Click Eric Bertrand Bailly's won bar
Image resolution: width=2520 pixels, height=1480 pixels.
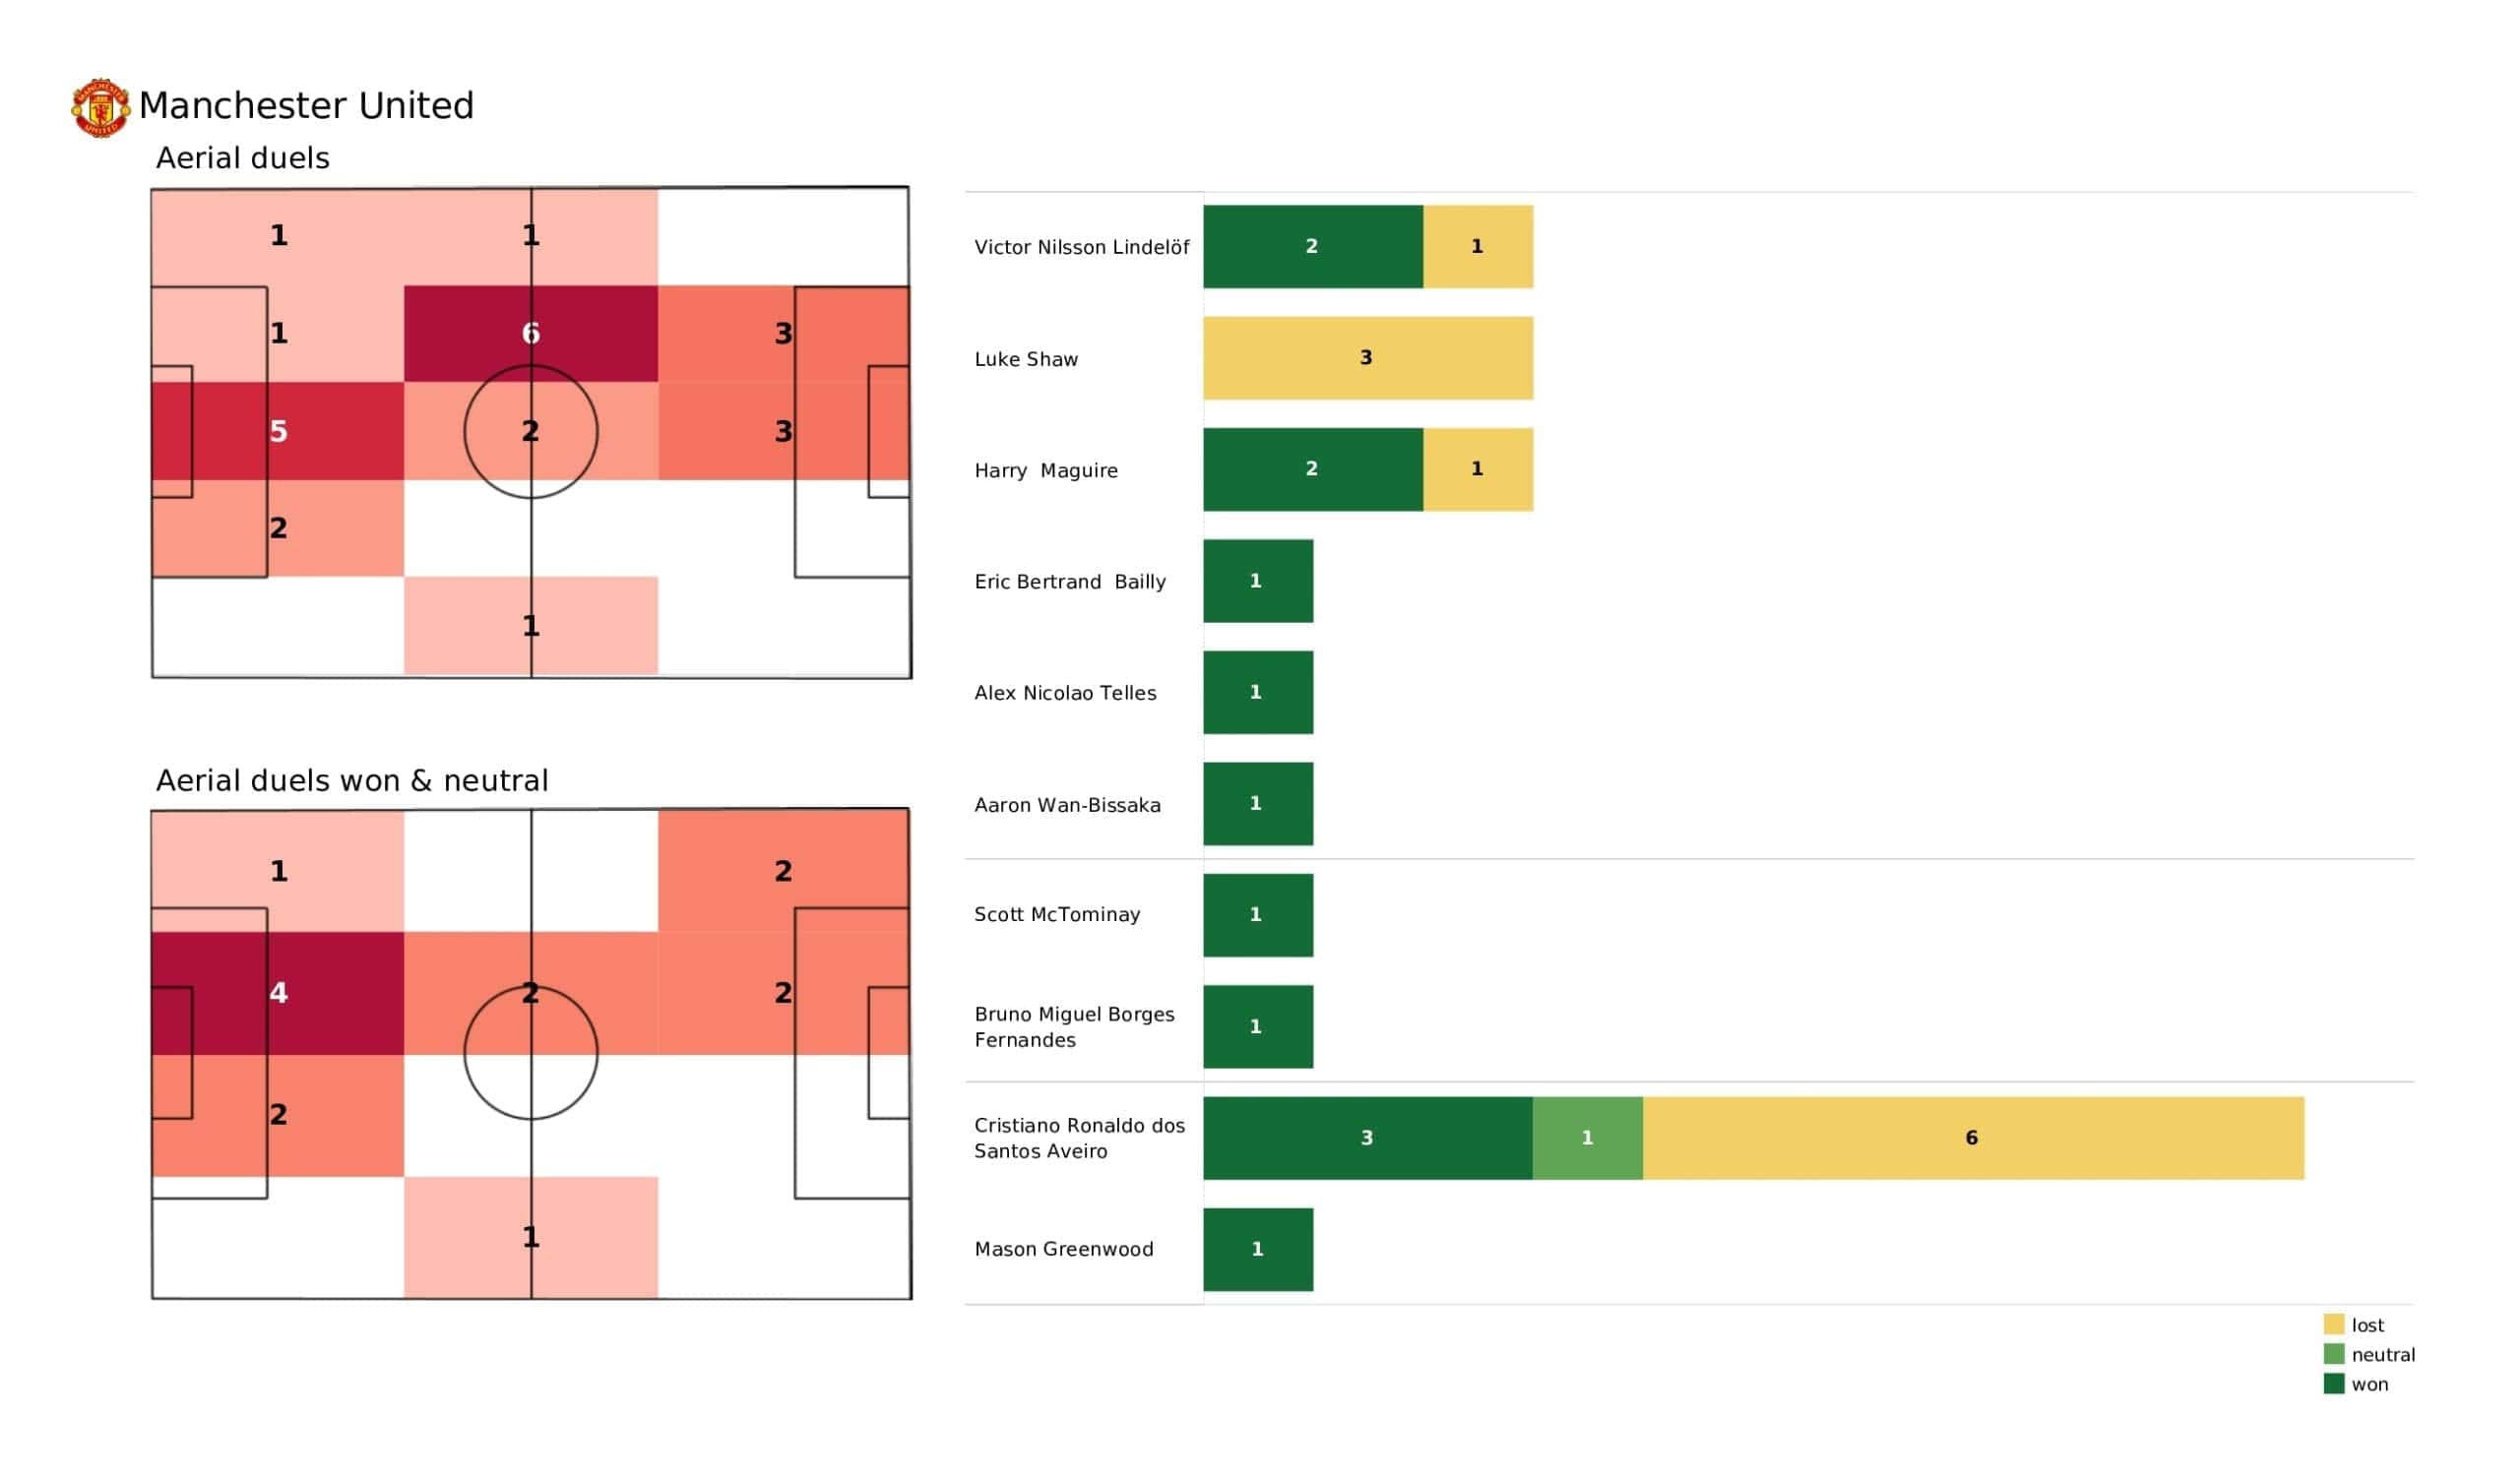click(x=1257, y=581)
